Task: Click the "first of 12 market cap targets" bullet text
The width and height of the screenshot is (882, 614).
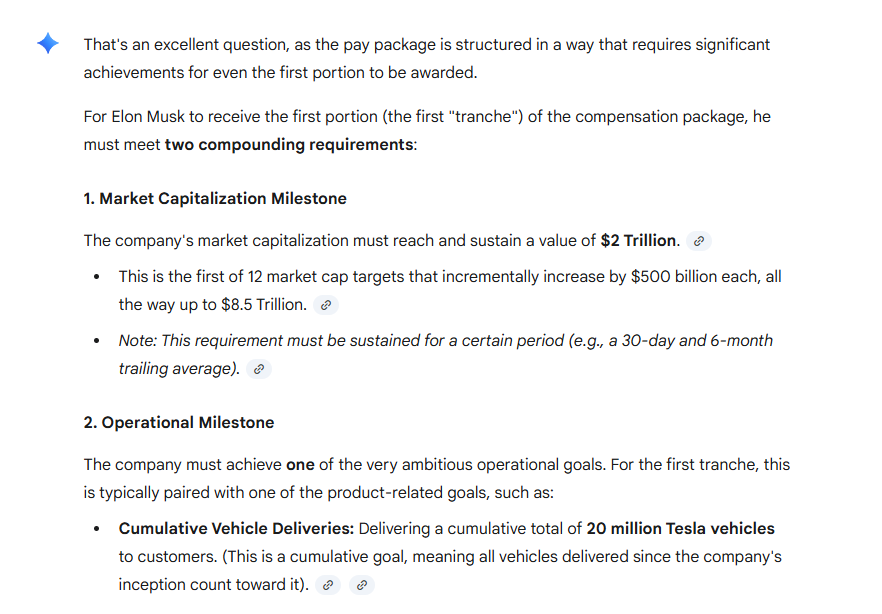Action: (x=300, y=277)
